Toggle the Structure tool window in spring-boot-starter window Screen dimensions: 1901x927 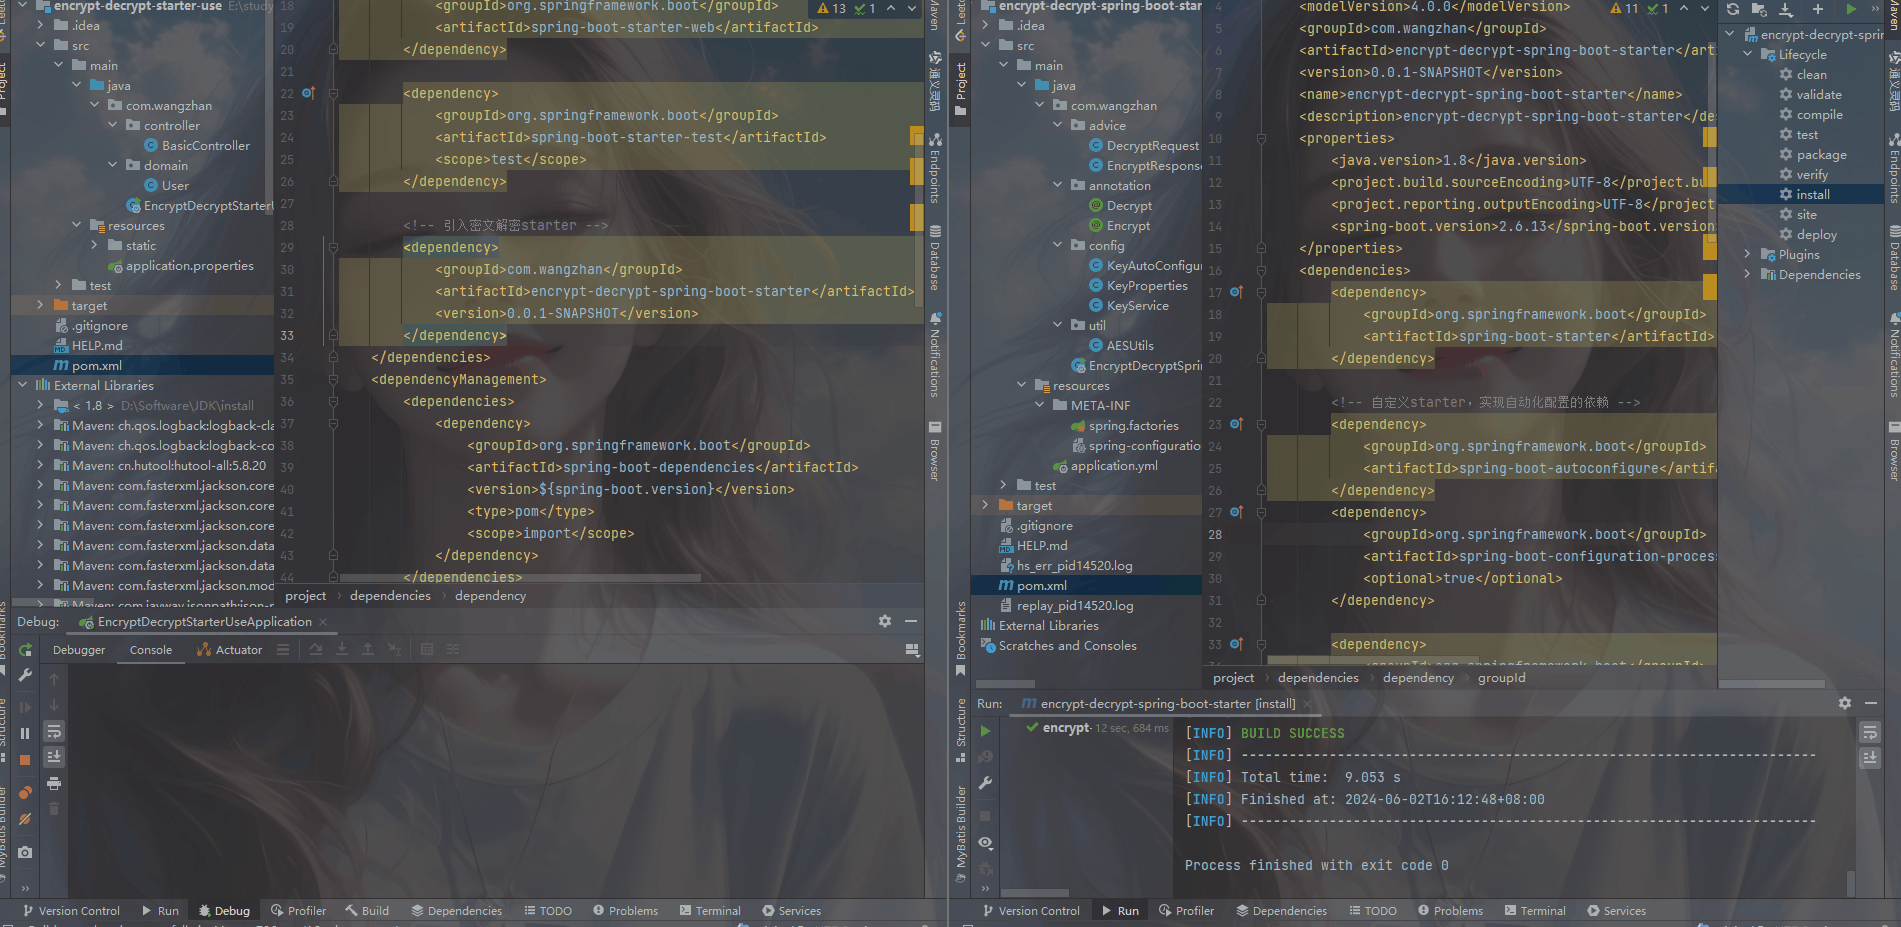pyautogui.click(x=960, y=731)
